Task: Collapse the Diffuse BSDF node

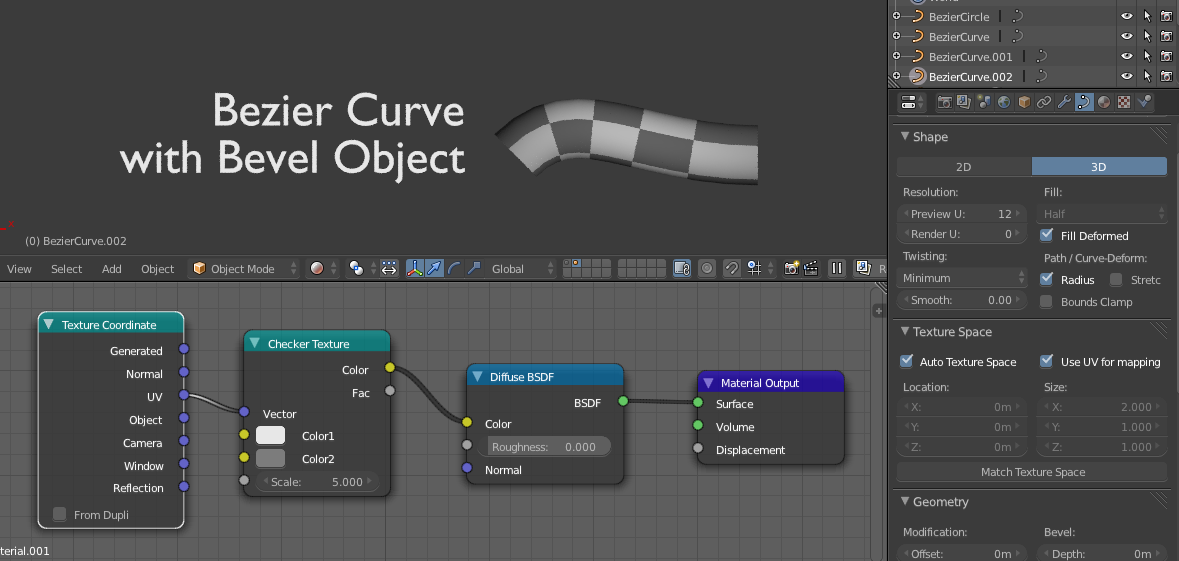Action: [x=477, y=377]
